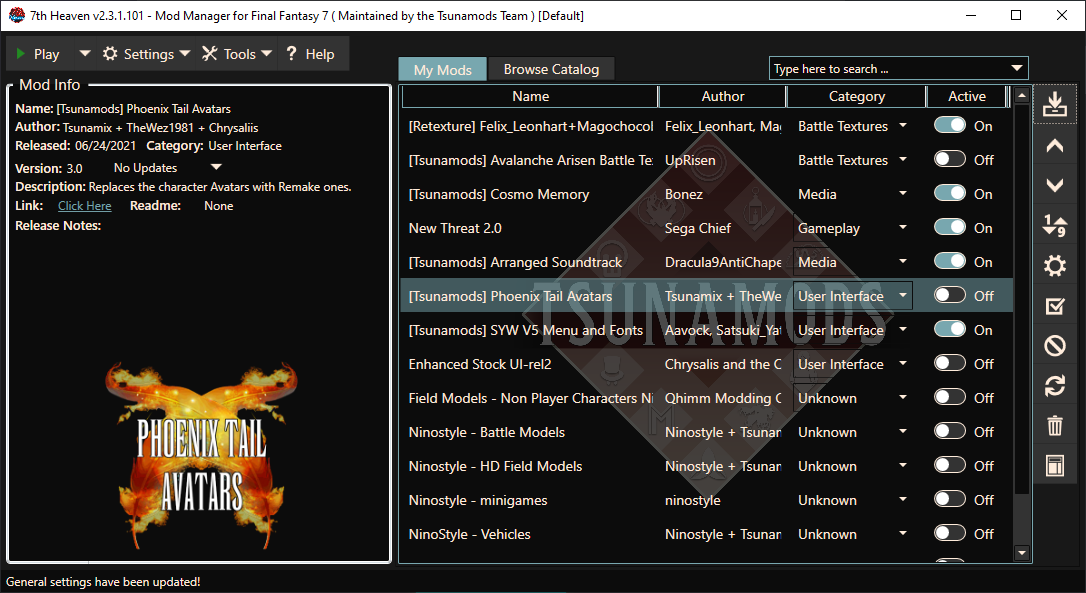Screen dimensions: 1086x593
Task: Click the 7th Heaven app icon in title bar
Action: (17, 15)
